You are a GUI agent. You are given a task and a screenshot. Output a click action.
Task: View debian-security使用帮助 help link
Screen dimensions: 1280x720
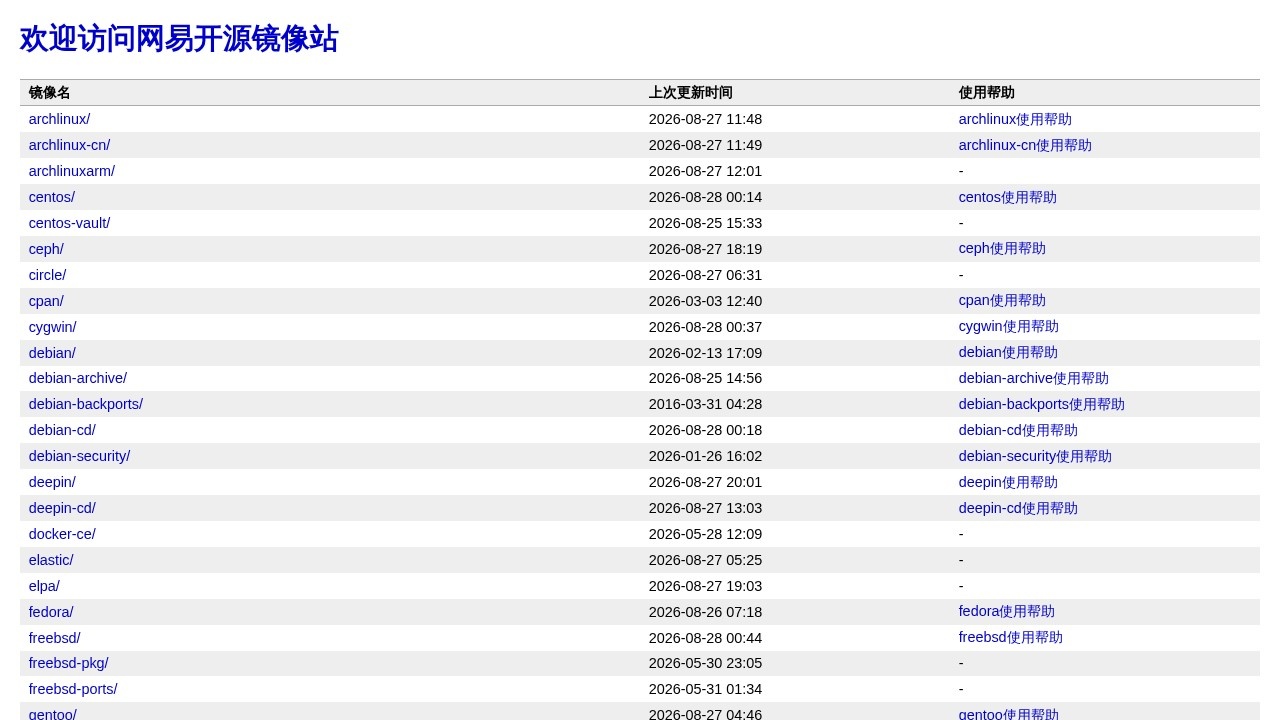[1035, 456]
